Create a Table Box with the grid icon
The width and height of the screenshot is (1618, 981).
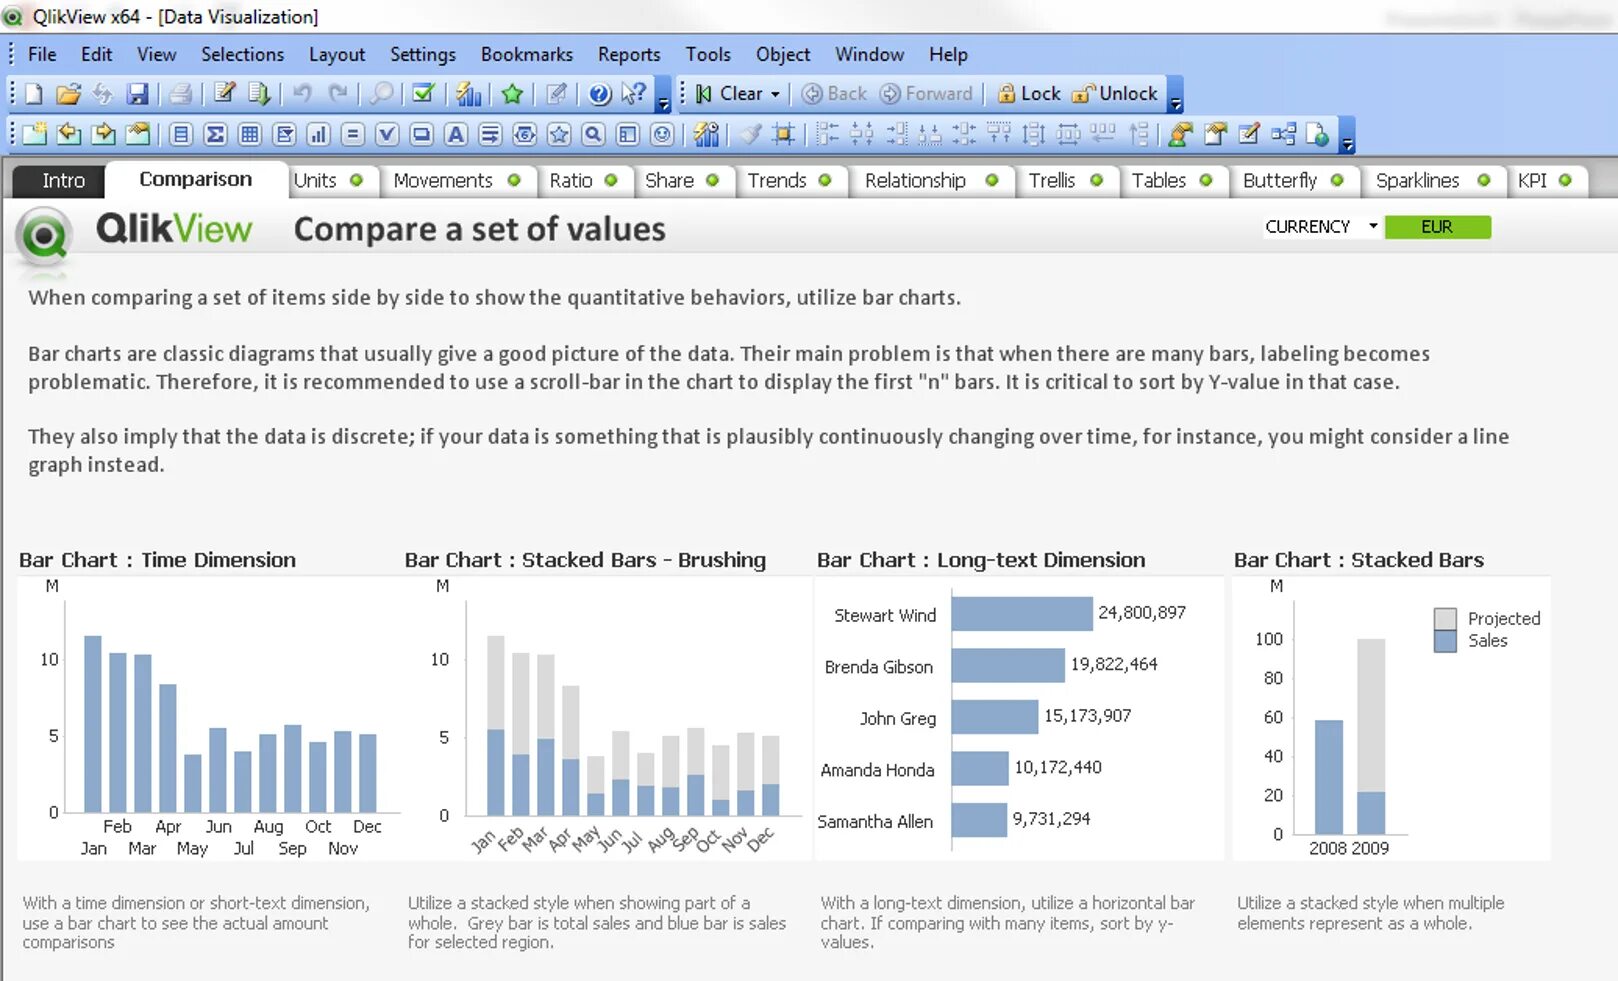(250, 134)
